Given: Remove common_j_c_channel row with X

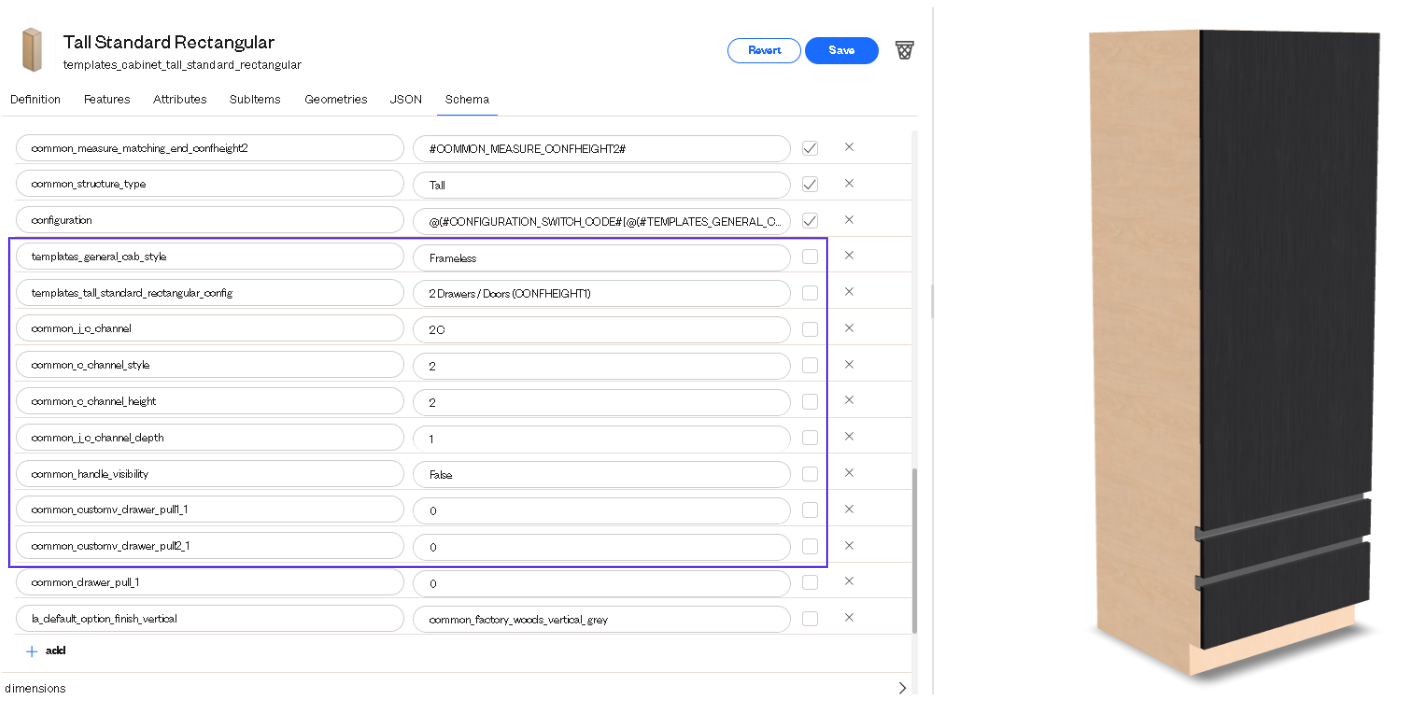Looking at the screenshot, I should click(x=849, y=328).
